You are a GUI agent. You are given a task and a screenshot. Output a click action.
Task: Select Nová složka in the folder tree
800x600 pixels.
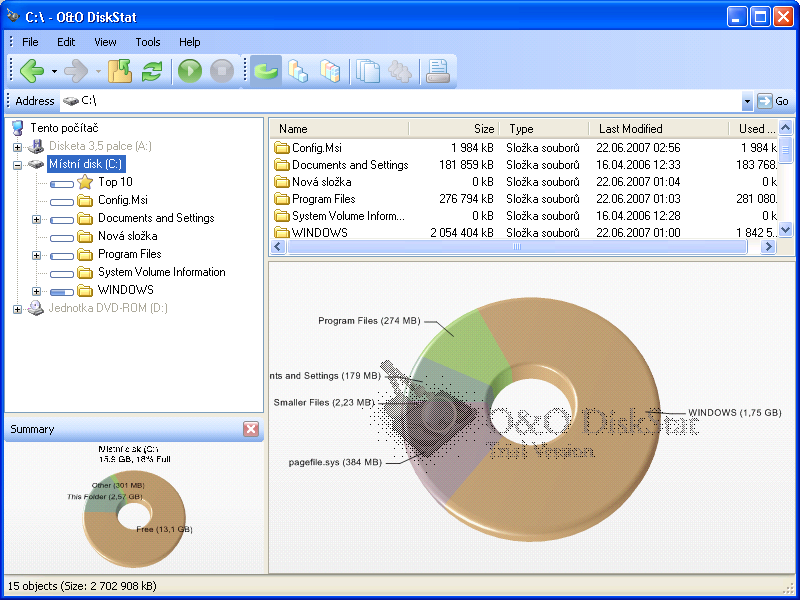click(x=128, y=236)
